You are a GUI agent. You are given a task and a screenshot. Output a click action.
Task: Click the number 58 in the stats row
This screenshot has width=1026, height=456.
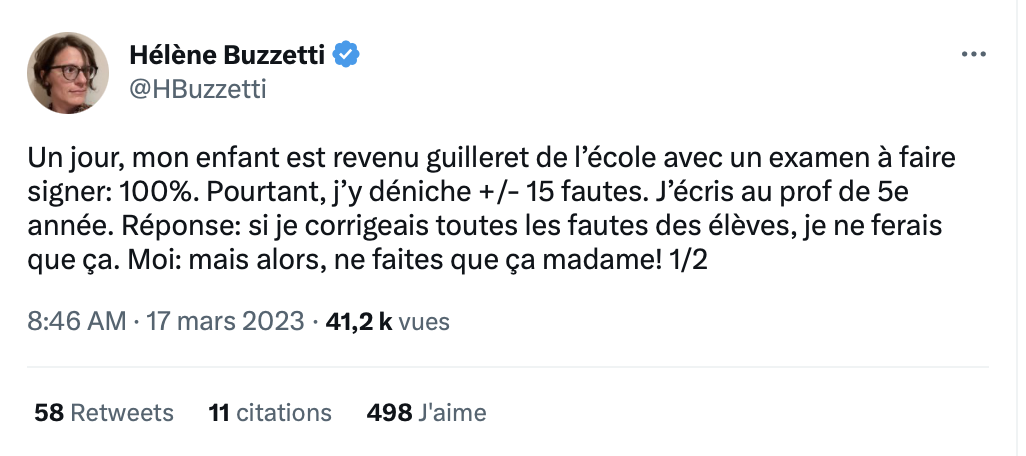point(49,413)
